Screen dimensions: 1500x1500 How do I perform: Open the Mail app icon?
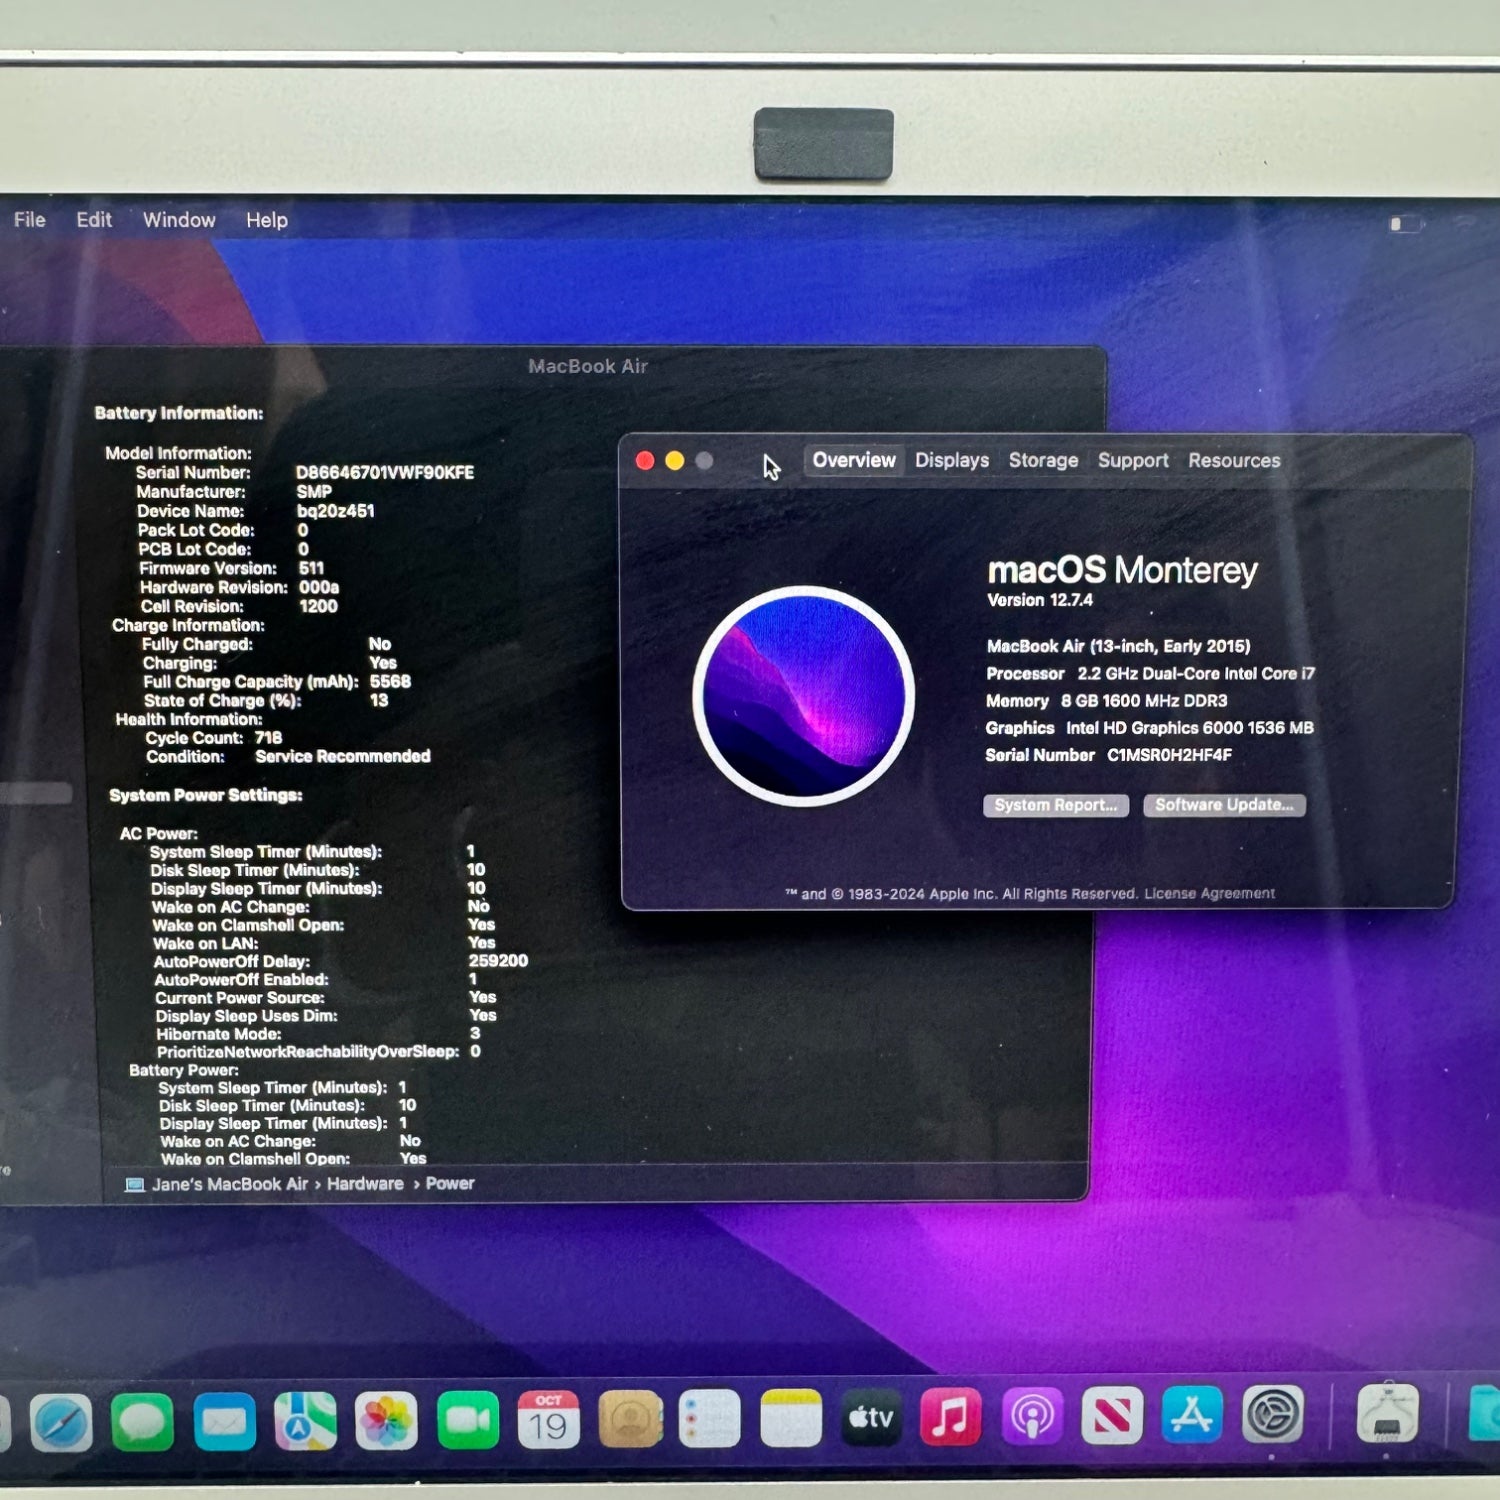(x=224, y=1421)
